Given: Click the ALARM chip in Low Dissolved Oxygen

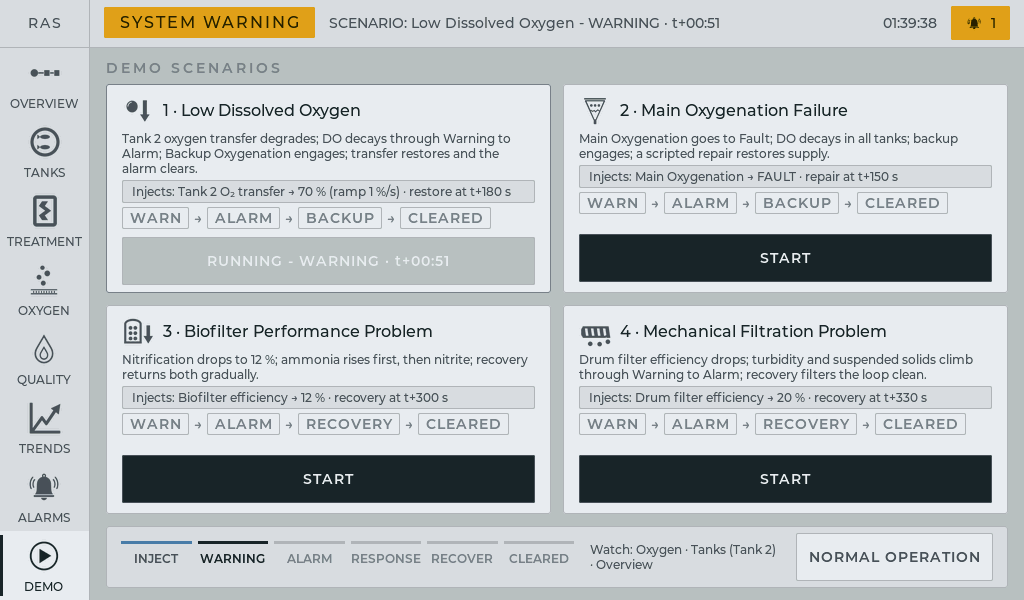Looking at the screenshot, I should [244, 218].
